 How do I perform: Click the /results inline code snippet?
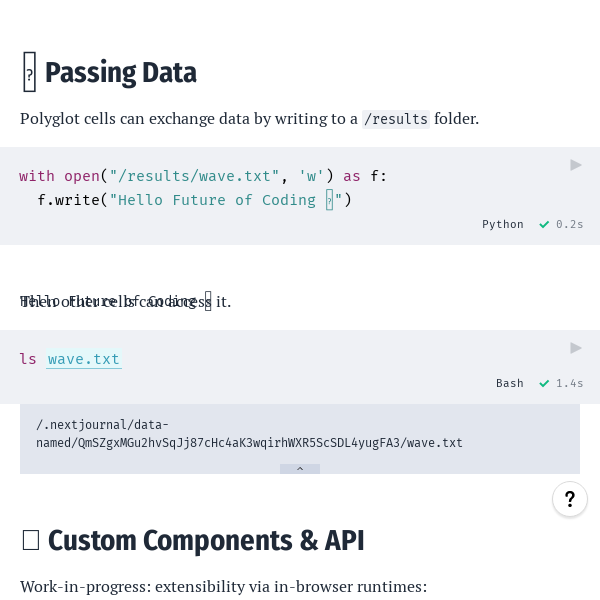(396, 119)
